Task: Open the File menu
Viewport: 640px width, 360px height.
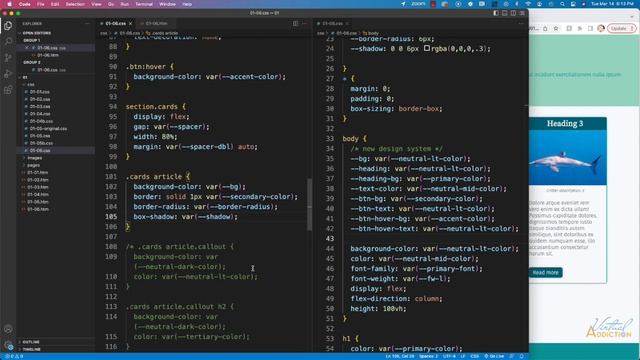Action: coord(40,4)
